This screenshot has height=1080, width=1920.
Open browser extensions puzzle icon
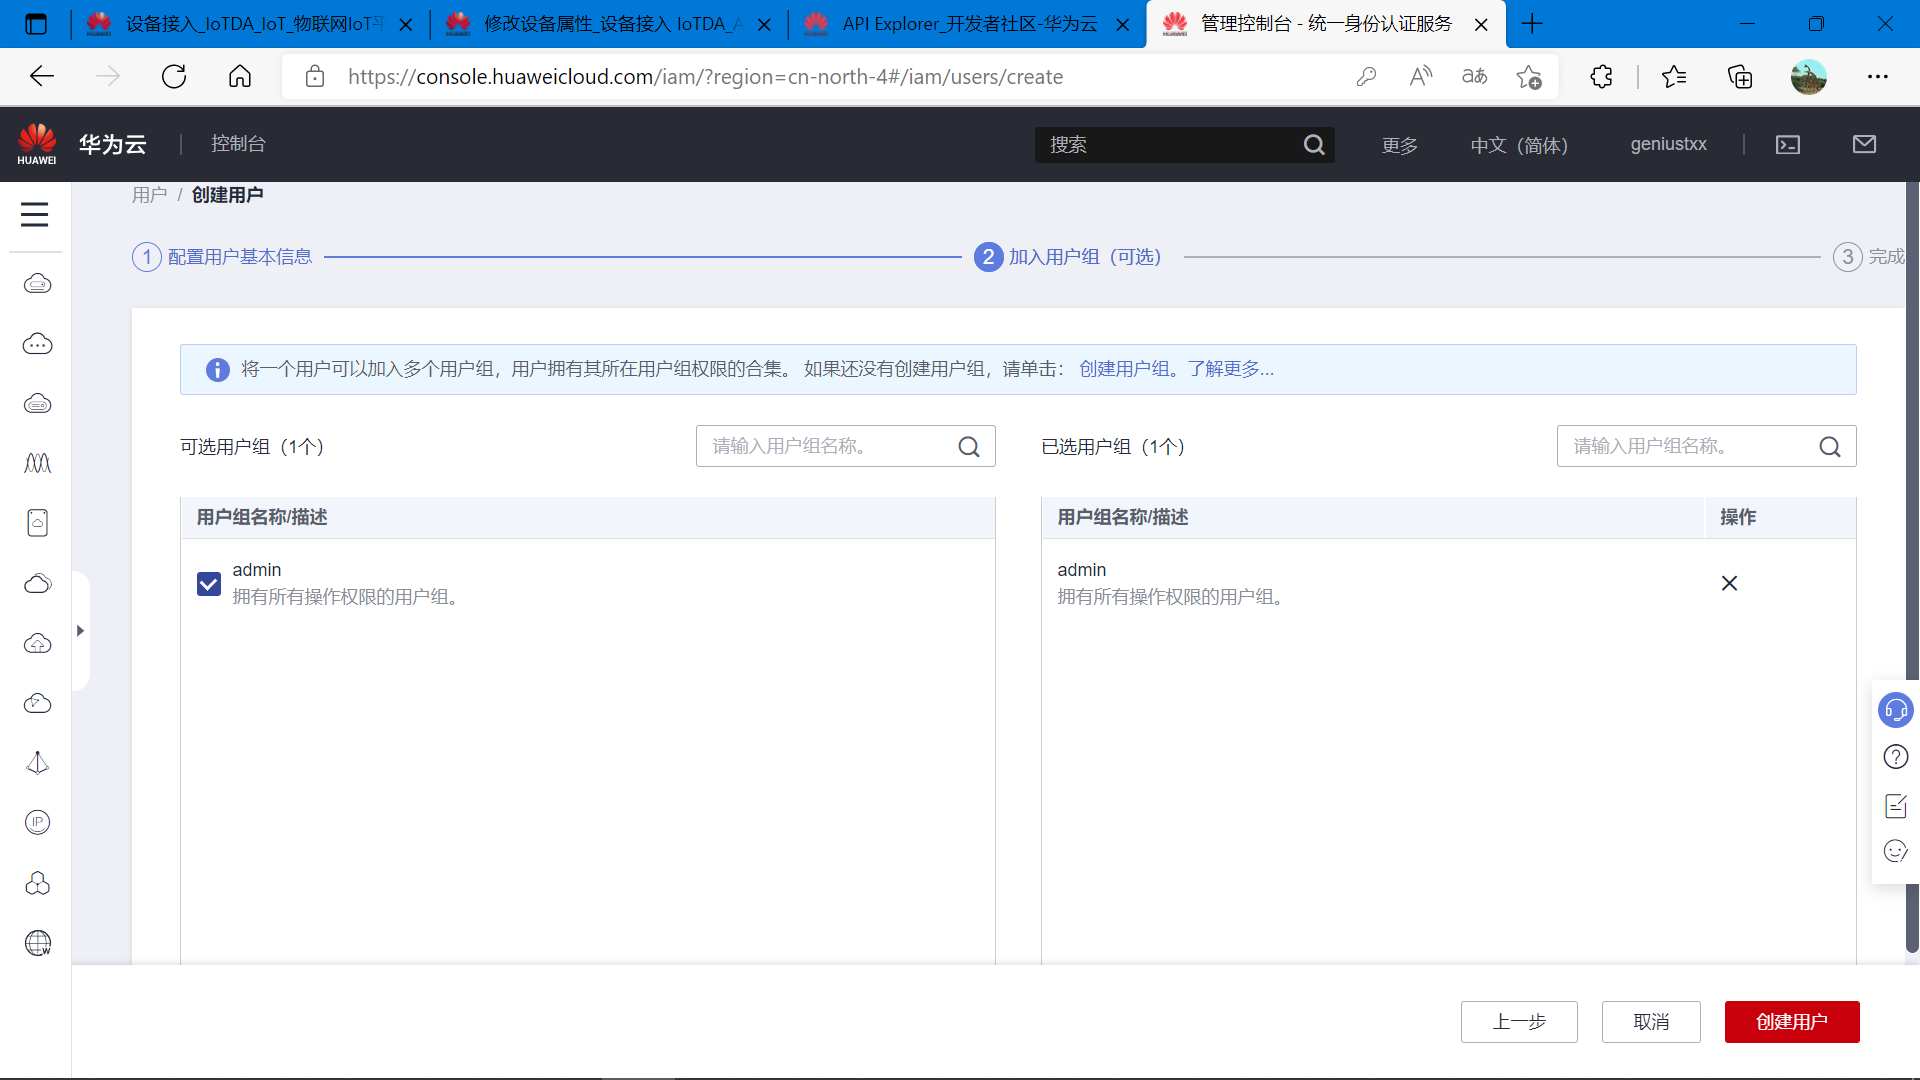point(1601,77)
